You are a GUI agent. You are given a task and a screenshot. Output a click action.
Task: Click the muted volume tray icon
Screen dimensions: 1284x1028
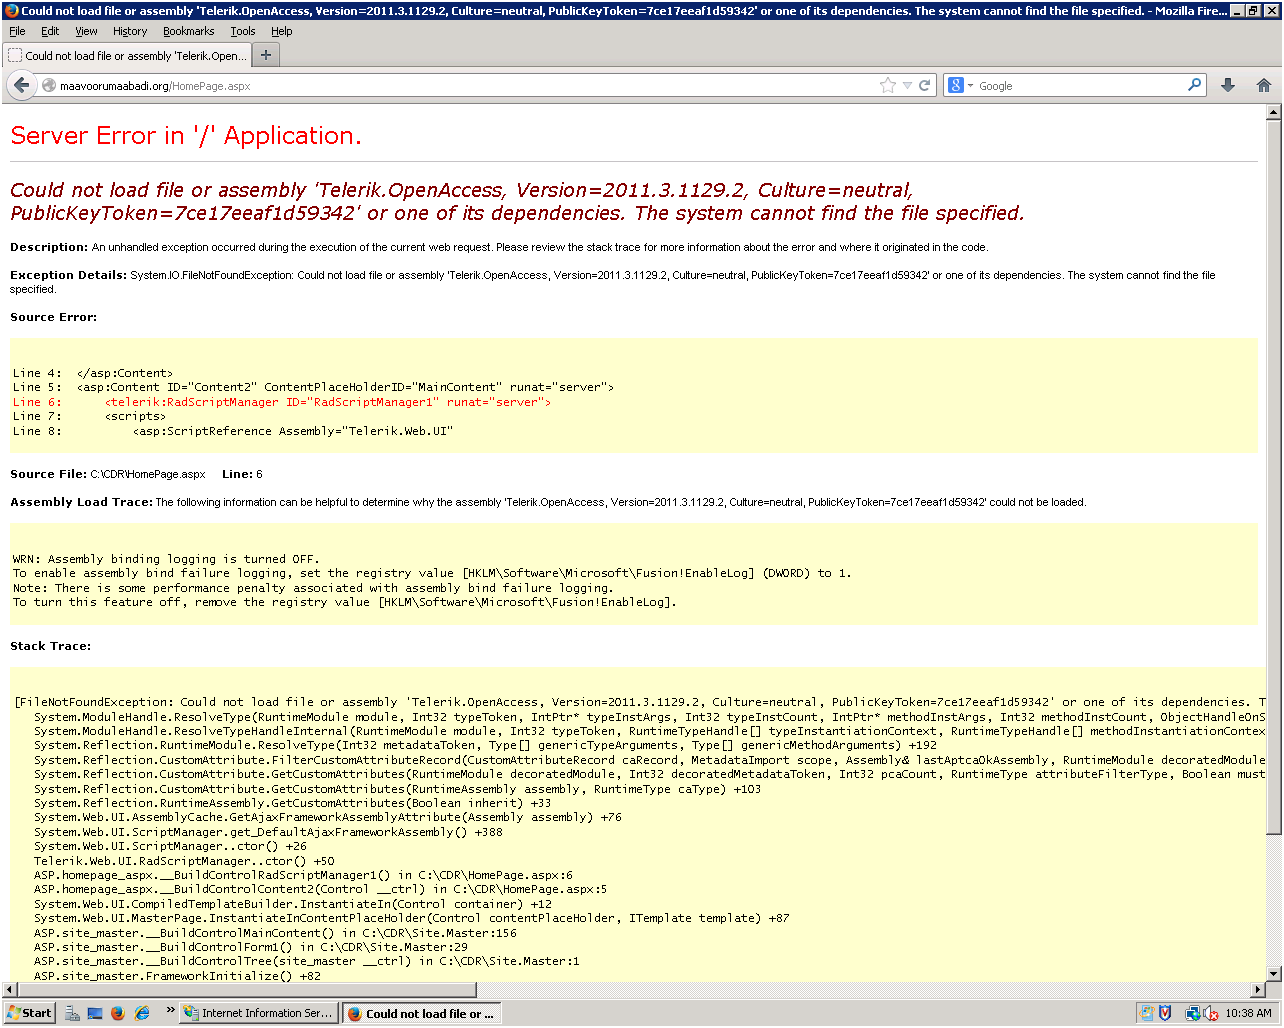pos(1210,1013)
